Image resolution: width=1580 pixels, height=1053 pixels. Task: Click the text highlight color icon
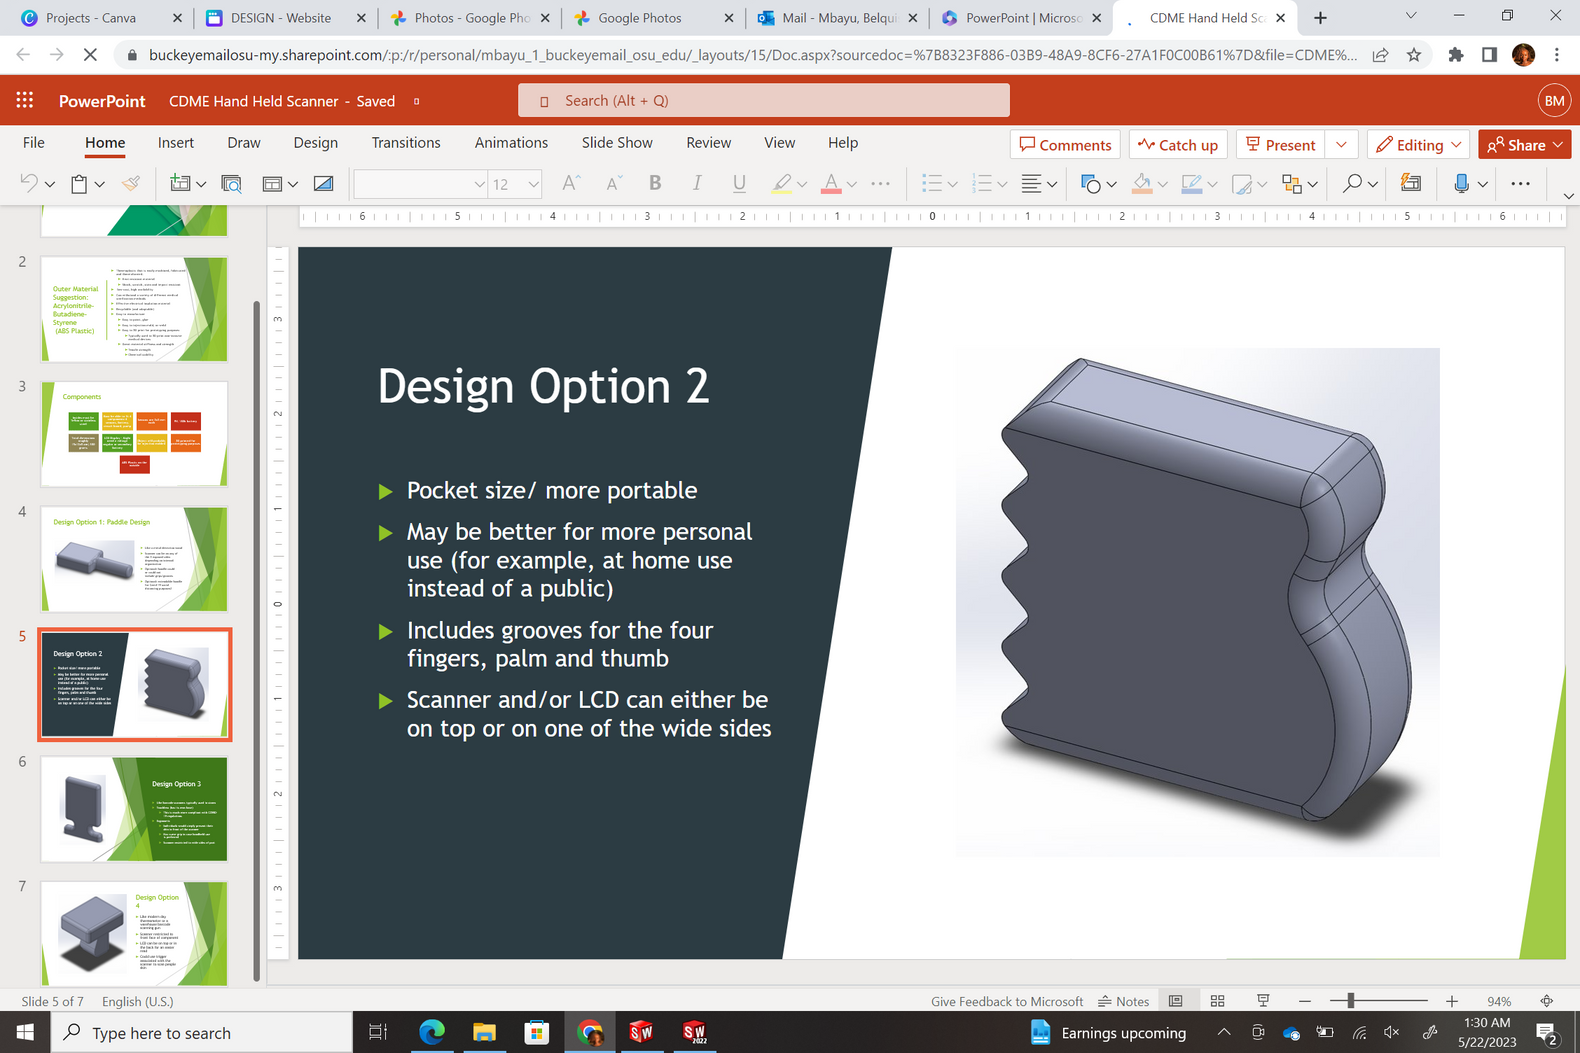(782, 183)
